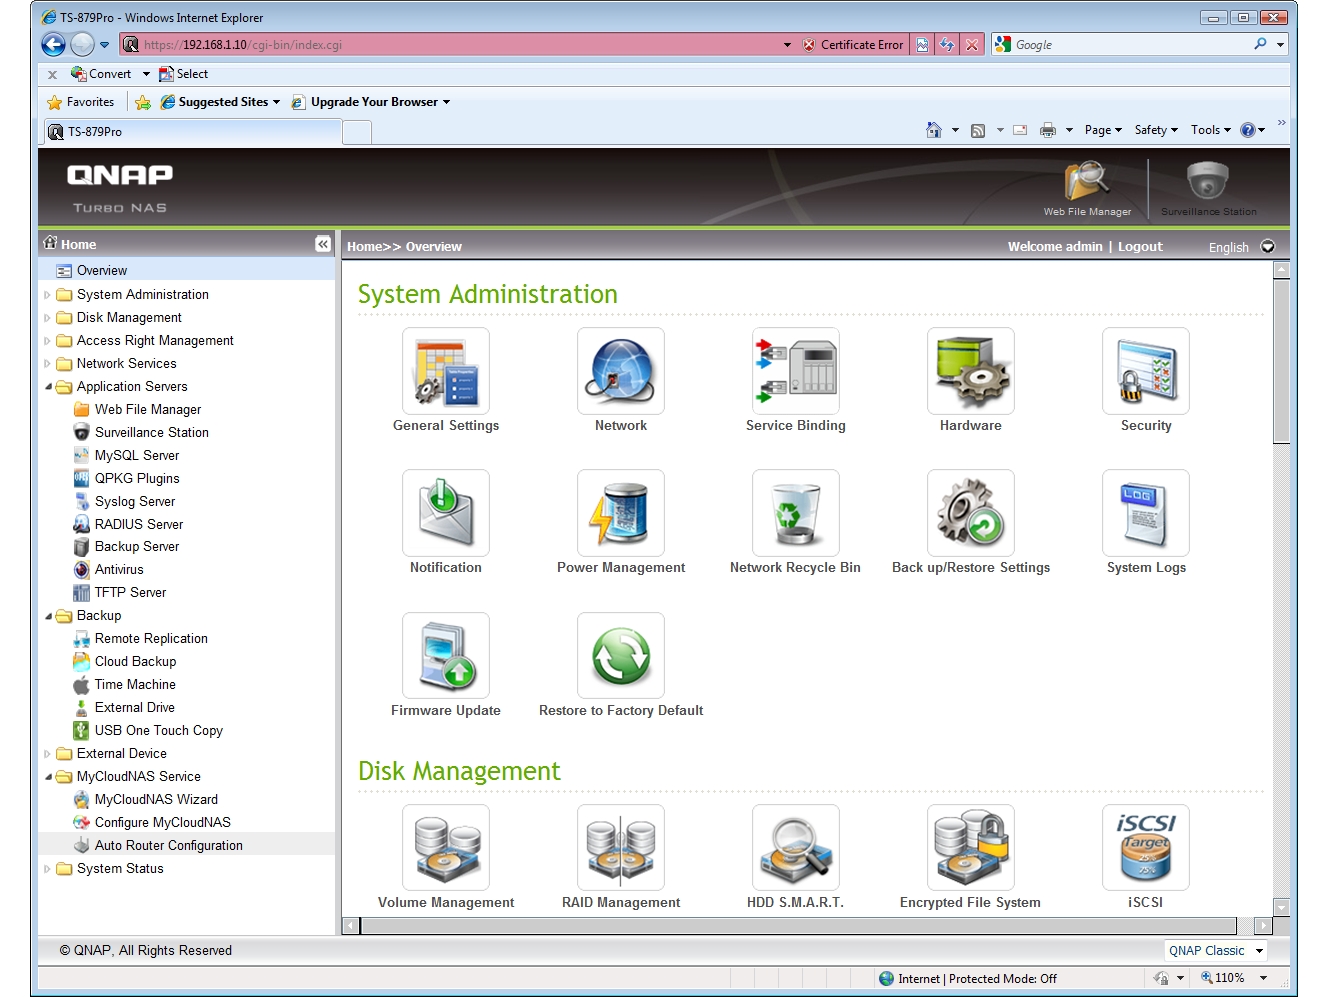
Task: Open System Logs icon
Action: [1146, 513]
